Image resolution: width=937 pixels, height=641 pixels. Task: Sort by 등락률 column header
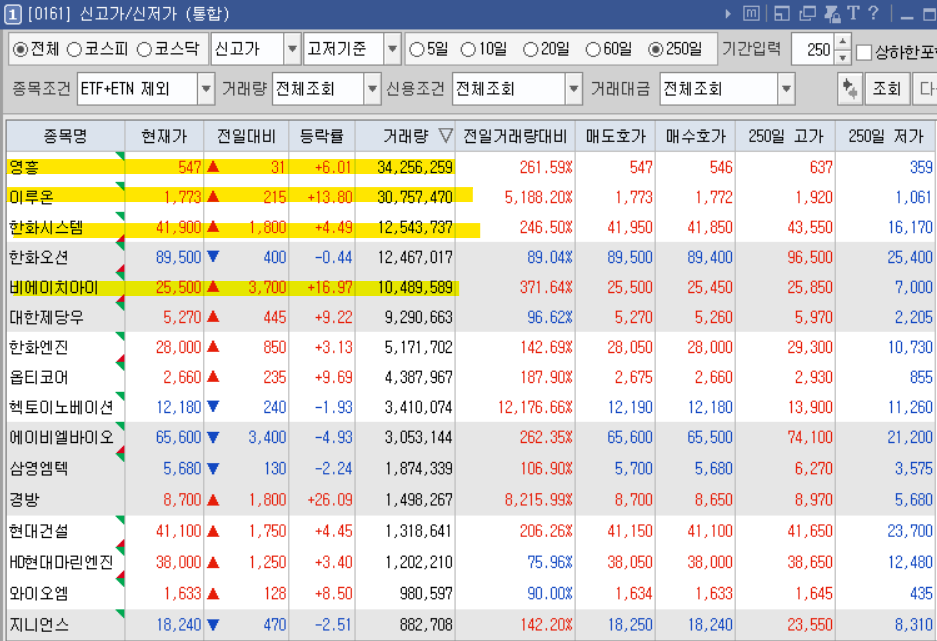322,136
